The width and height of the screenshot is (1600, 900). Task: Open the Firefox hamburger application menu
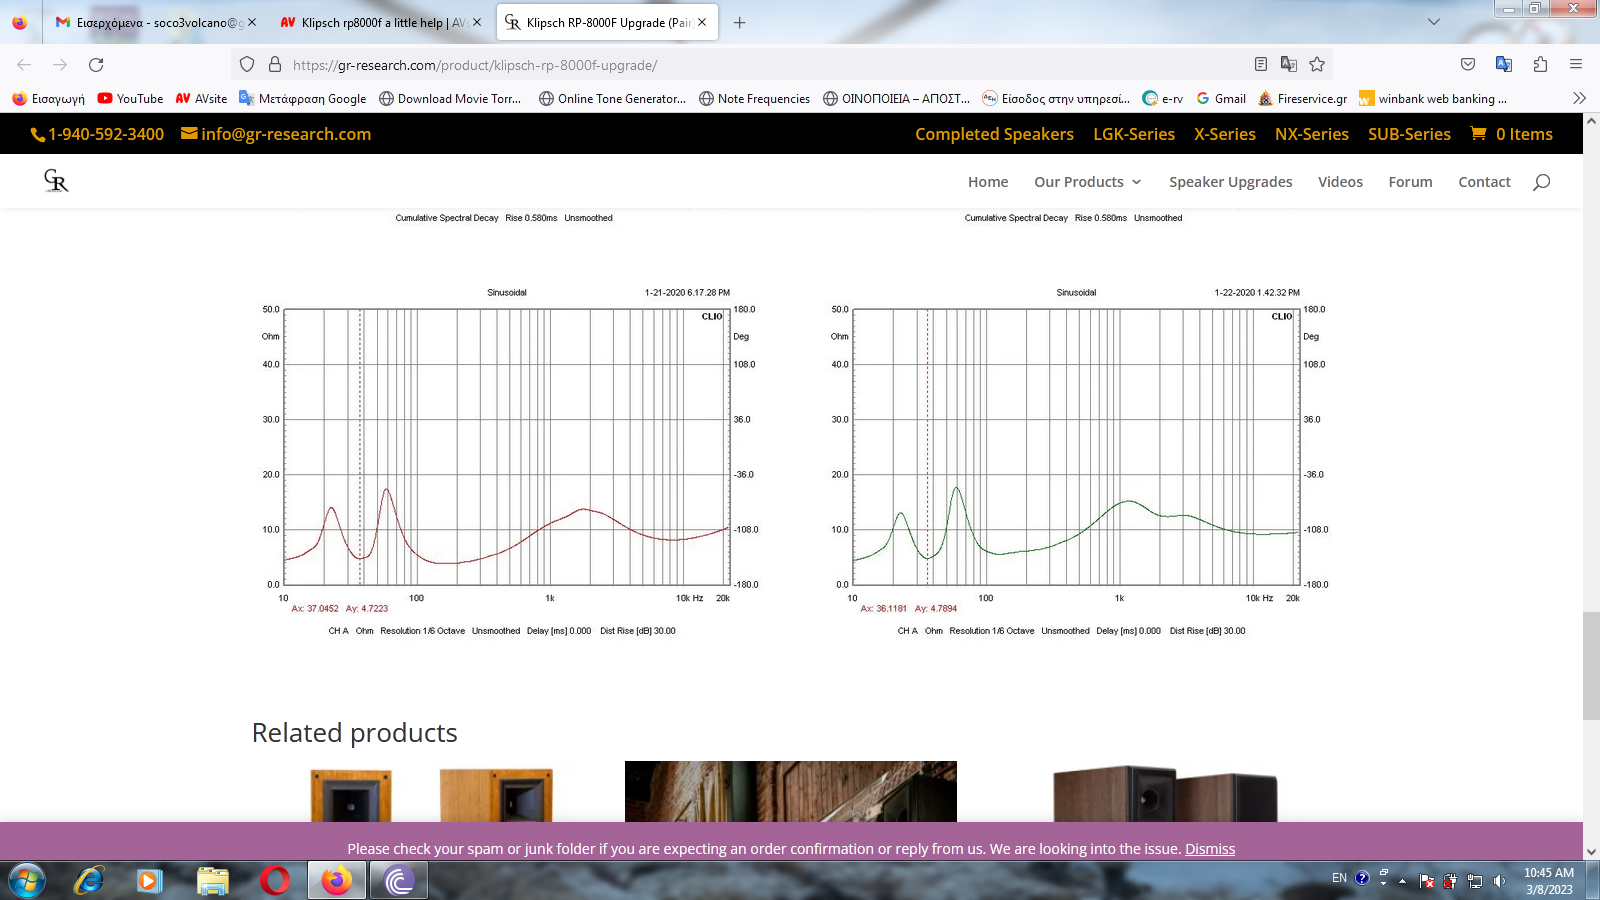pos(1576,65)
